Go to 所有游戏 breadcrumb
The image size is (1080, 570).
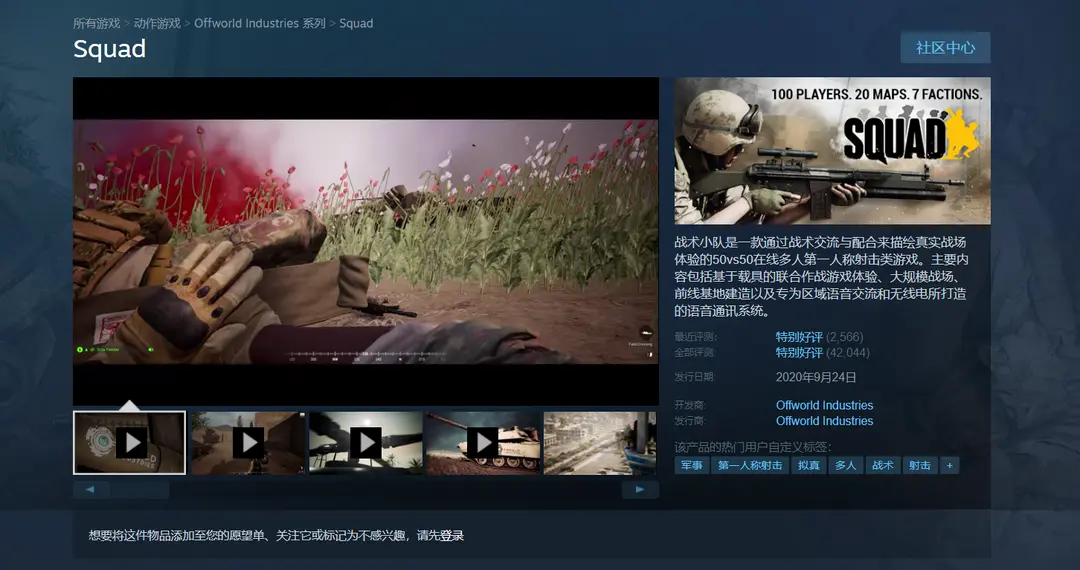96,23
